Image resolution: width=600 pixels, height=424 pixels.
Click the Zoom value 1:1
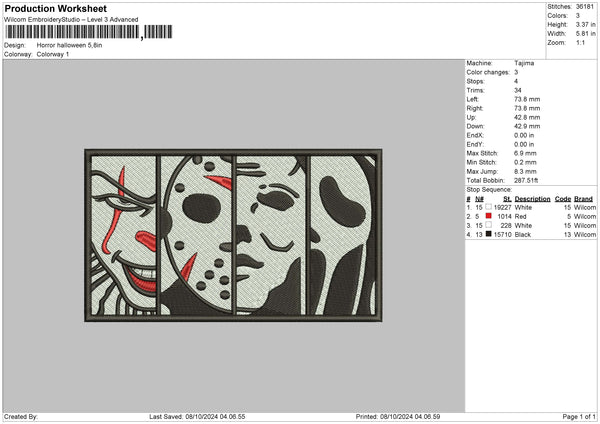580,42
